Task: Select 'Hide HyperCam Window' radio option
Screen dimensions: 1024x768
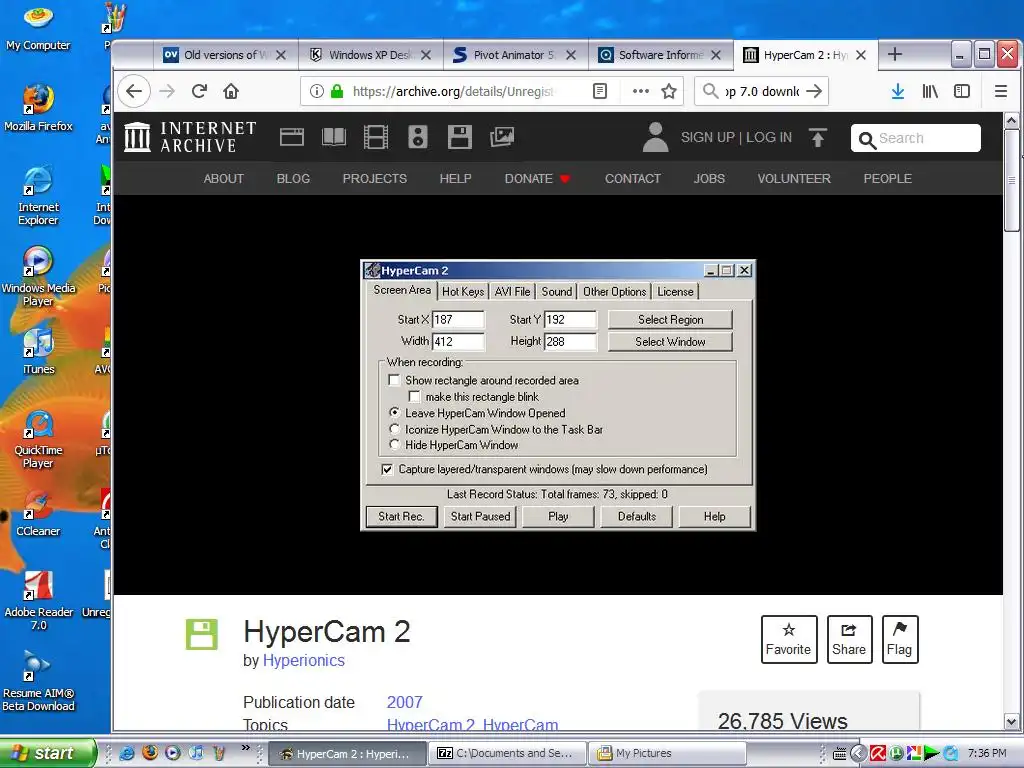Action: 394,445
